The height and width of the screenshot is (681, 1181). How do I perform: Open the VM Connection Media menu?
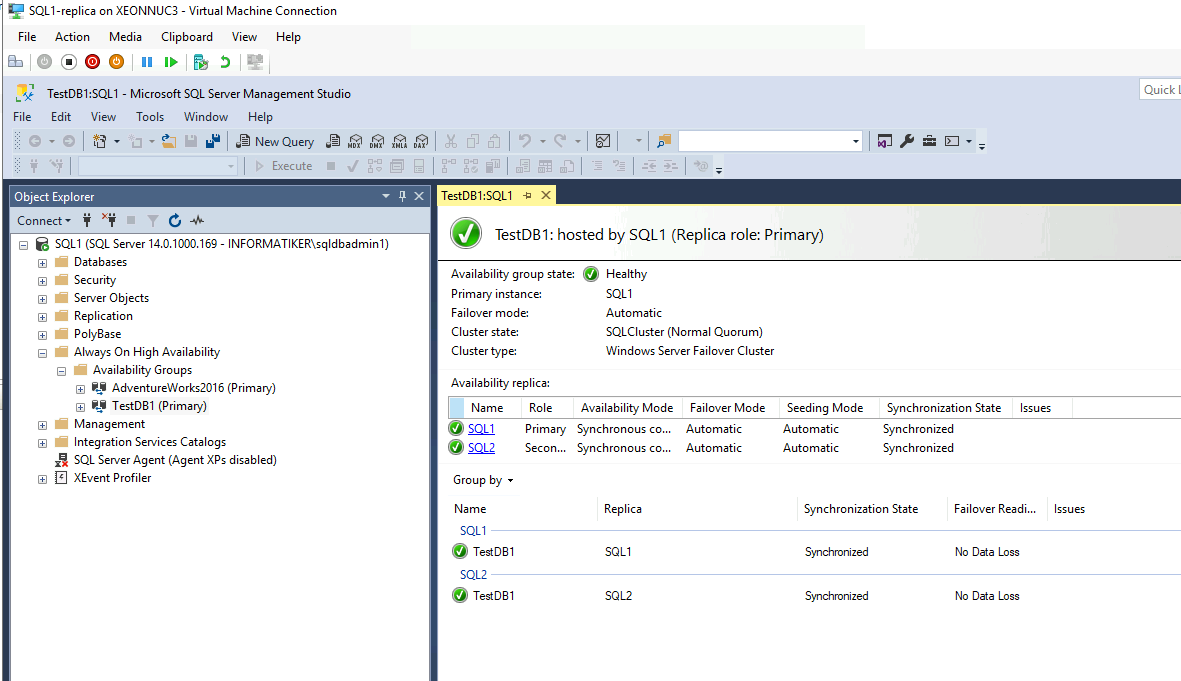(x=125, y=37)
